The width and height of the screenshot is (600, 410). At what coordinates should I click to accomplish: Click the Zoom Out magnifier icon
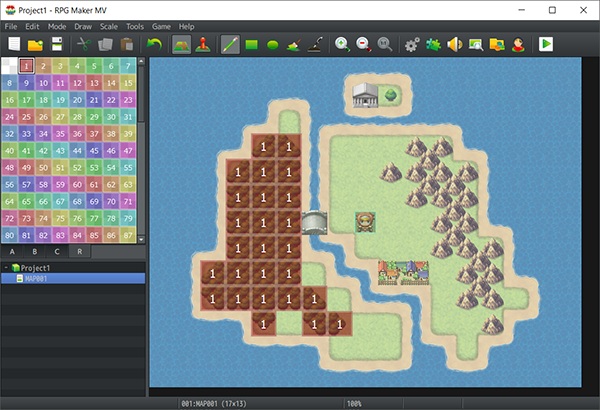(364, 44)
